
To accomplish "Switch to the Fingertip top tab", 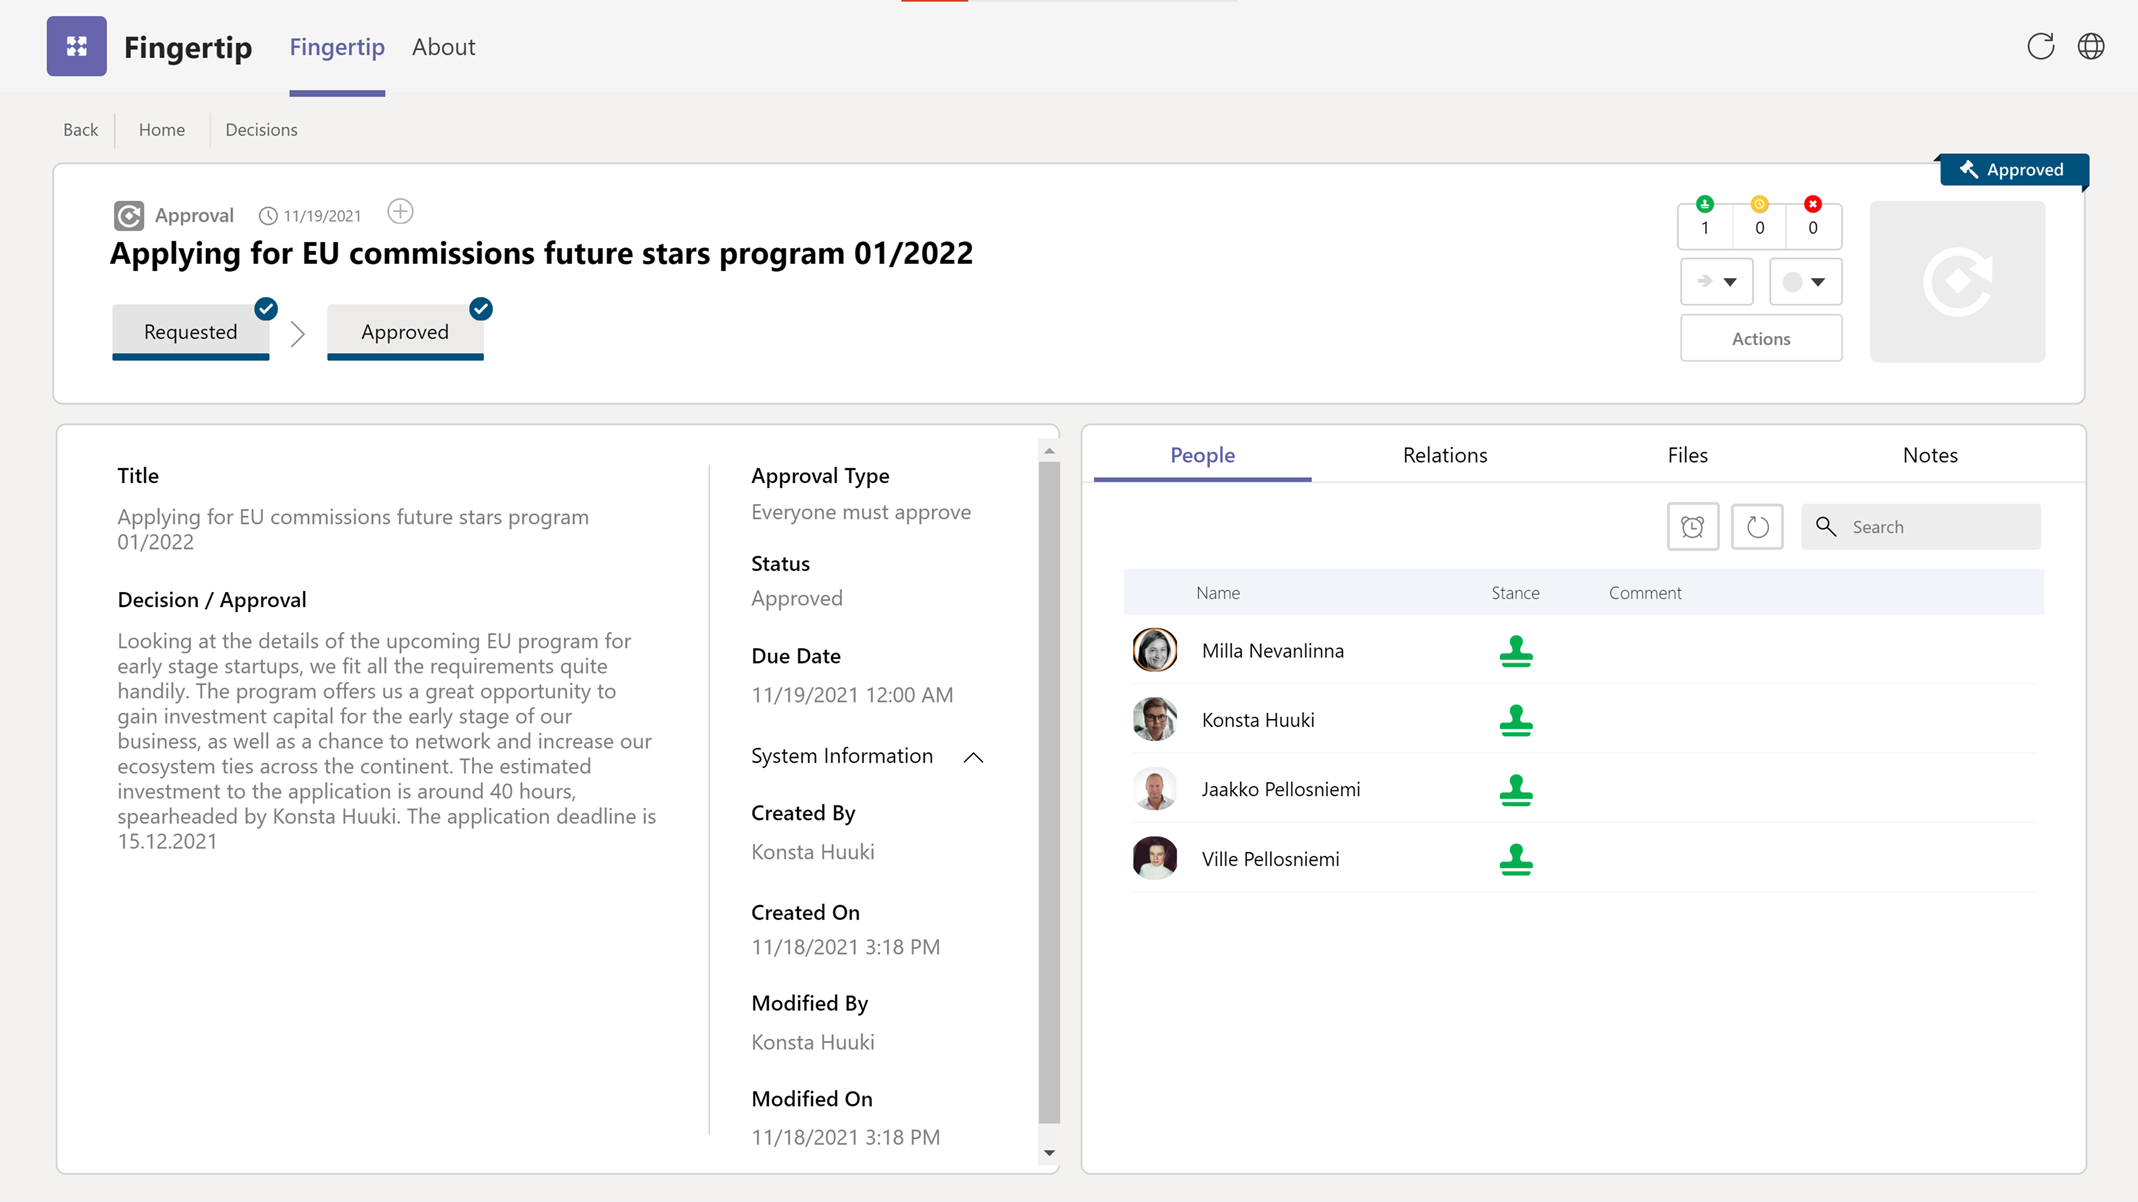I will [337, 47].
